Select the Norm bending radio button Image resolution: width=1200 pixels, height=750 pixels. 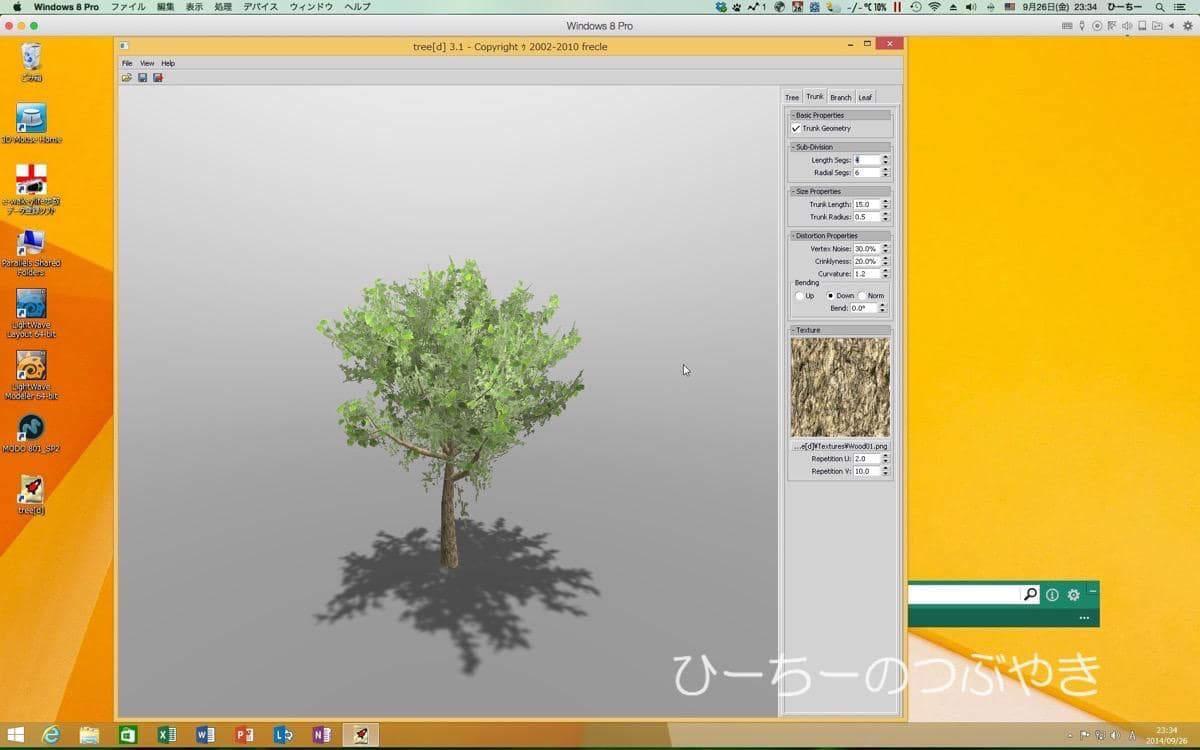[862, 296]
